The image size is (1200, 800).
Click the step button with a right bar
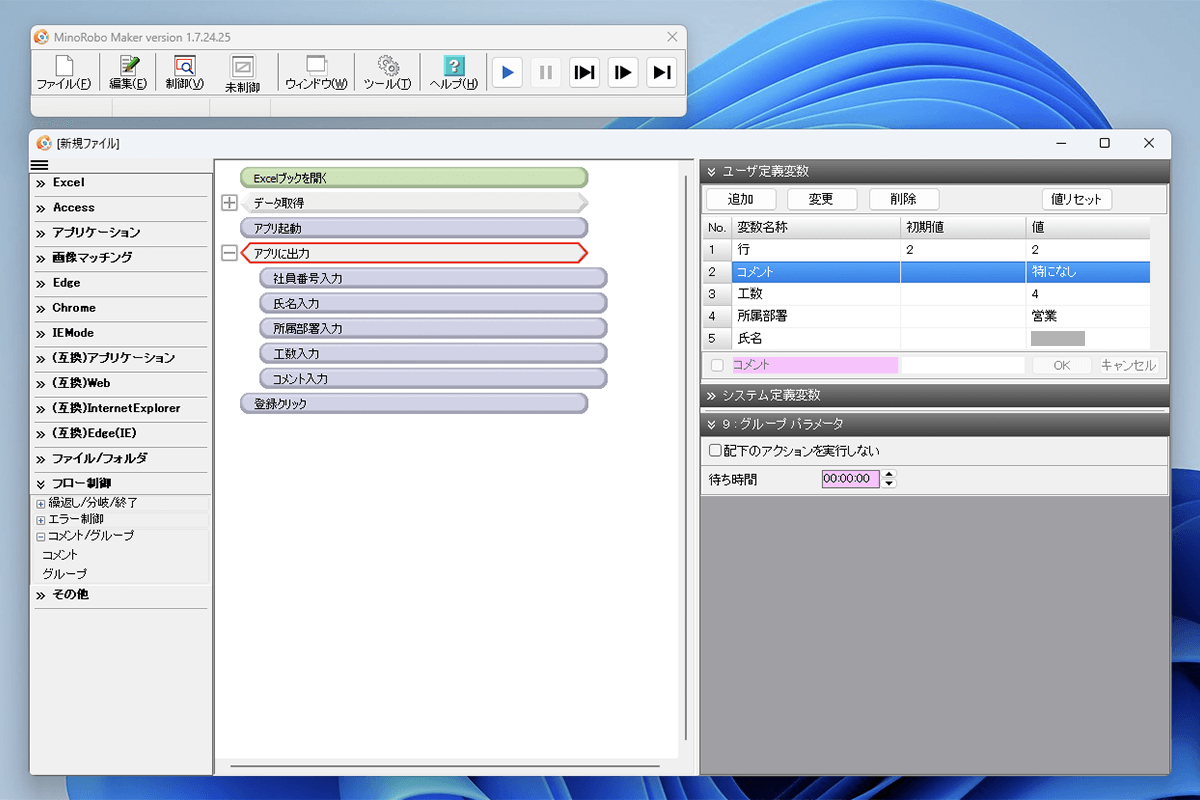point(661,72)
